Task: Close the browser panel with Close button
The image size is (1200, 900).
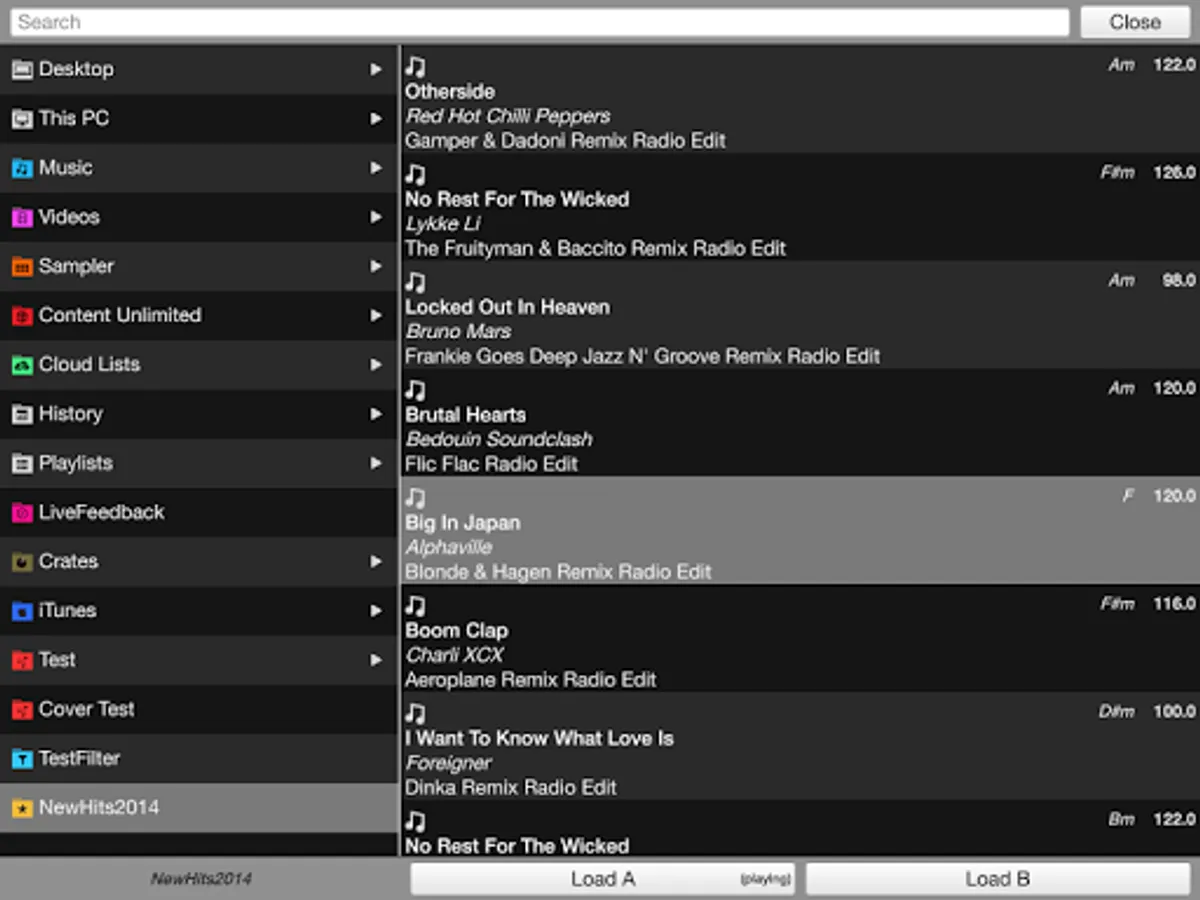Action: pos(1135,22)
